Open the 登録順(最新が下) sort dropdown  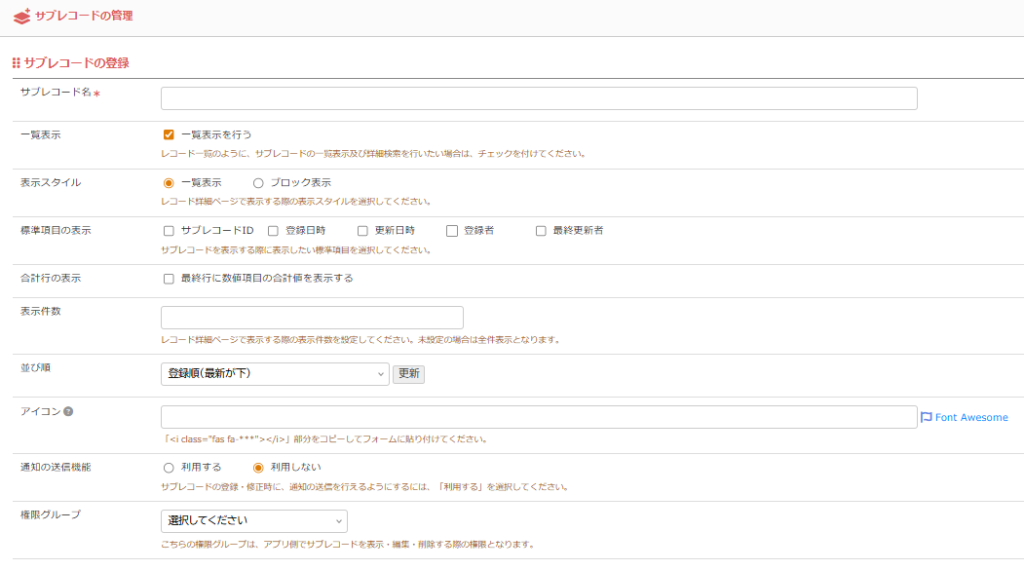[x=274, y=373]
